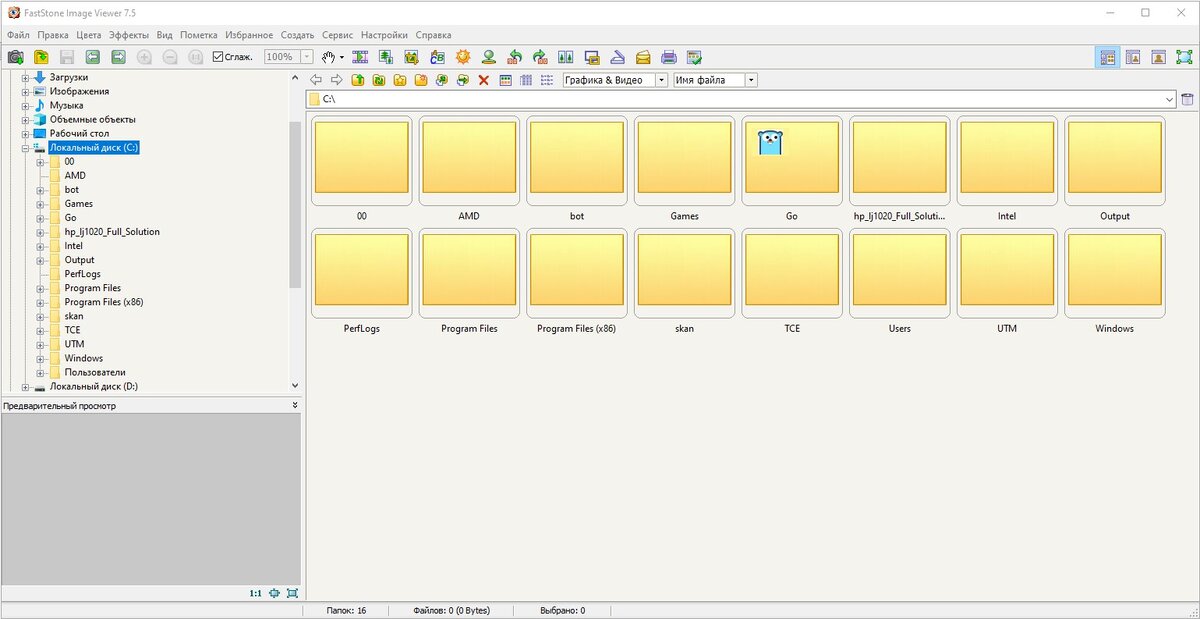Screen dimensions: 1200x619
Task: Rotate image left with toolbar icon
Action: 515,57
